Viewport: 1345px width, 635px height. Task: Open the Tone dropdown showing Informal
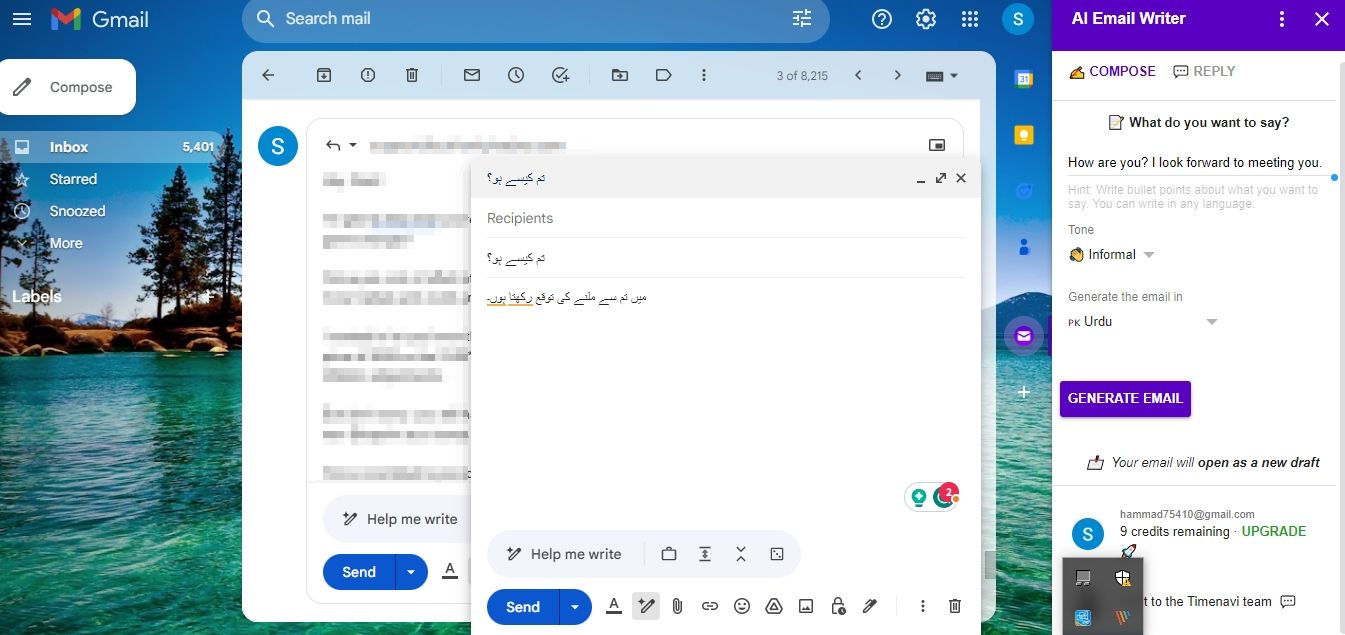point(1112,255)
